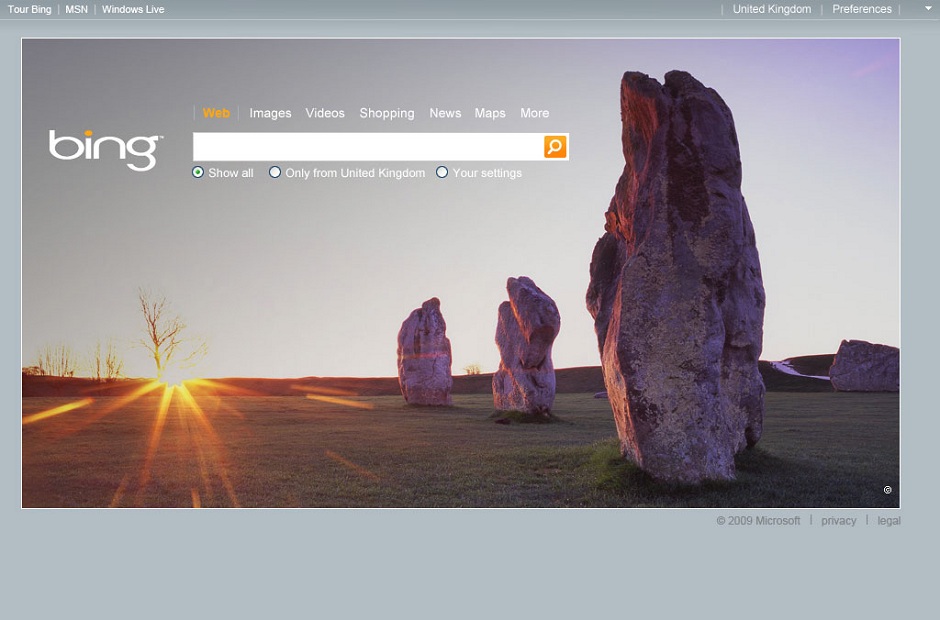Viewport: 940px width, 620px height.
Task: Select the Web search tab
Action: point(215,113)
